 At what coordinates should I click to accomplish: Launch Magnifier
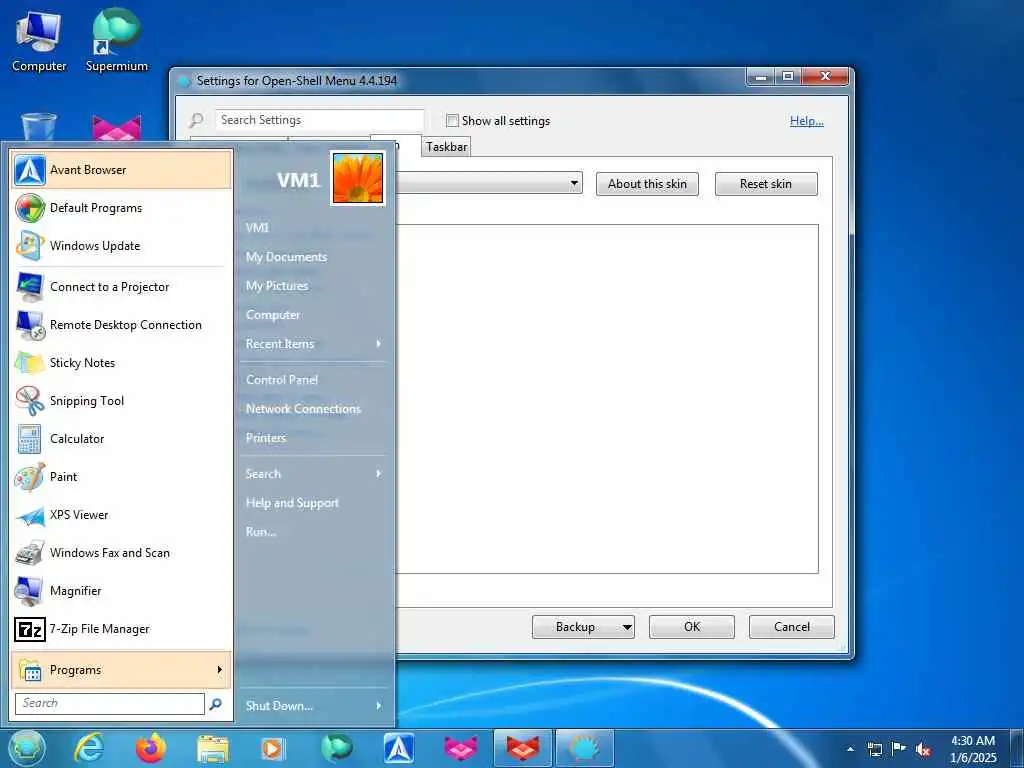121,590
